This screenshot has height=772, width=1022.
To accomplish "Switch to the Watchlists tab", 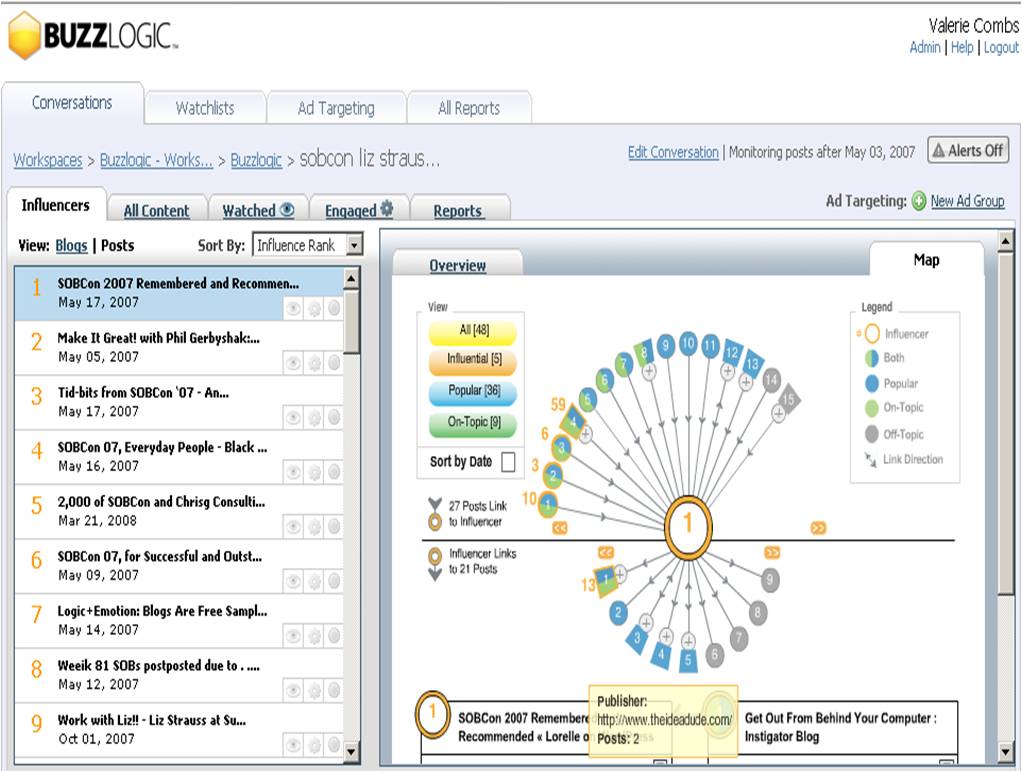I will click(x=205, y=108).
